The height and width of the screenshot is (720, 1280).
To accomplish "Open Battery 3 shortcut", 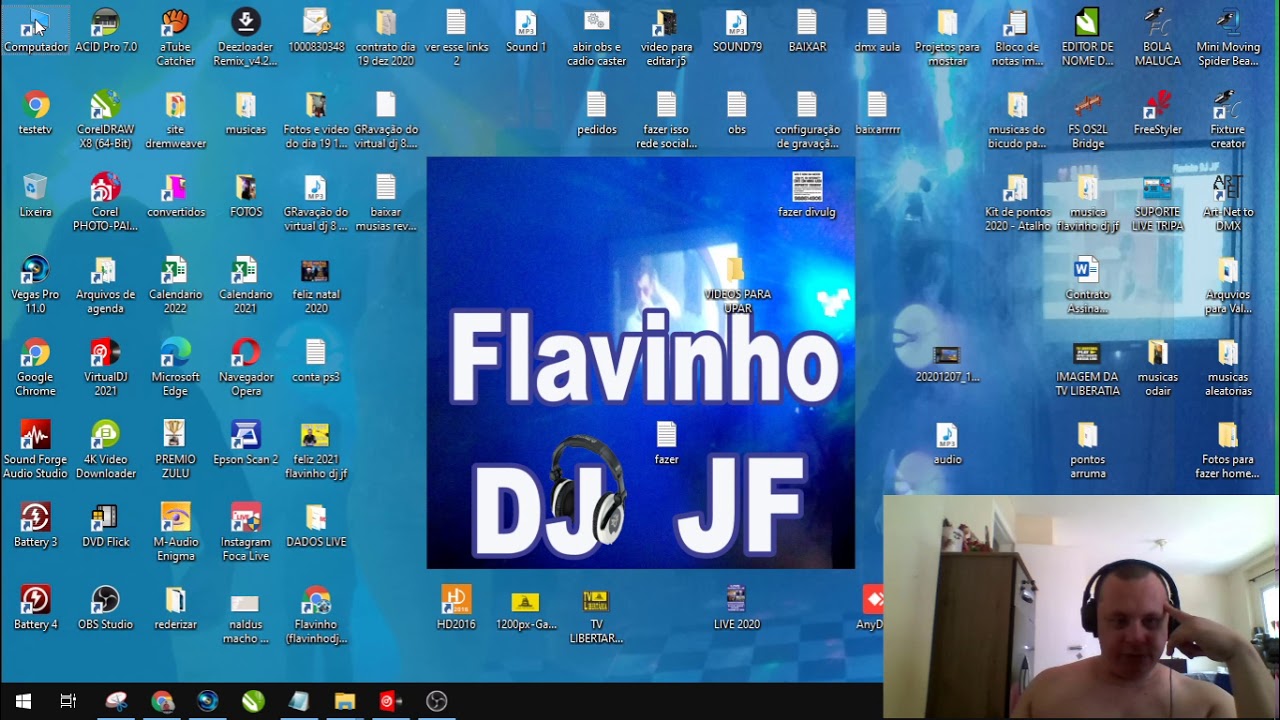I will (x=35, y=525).
